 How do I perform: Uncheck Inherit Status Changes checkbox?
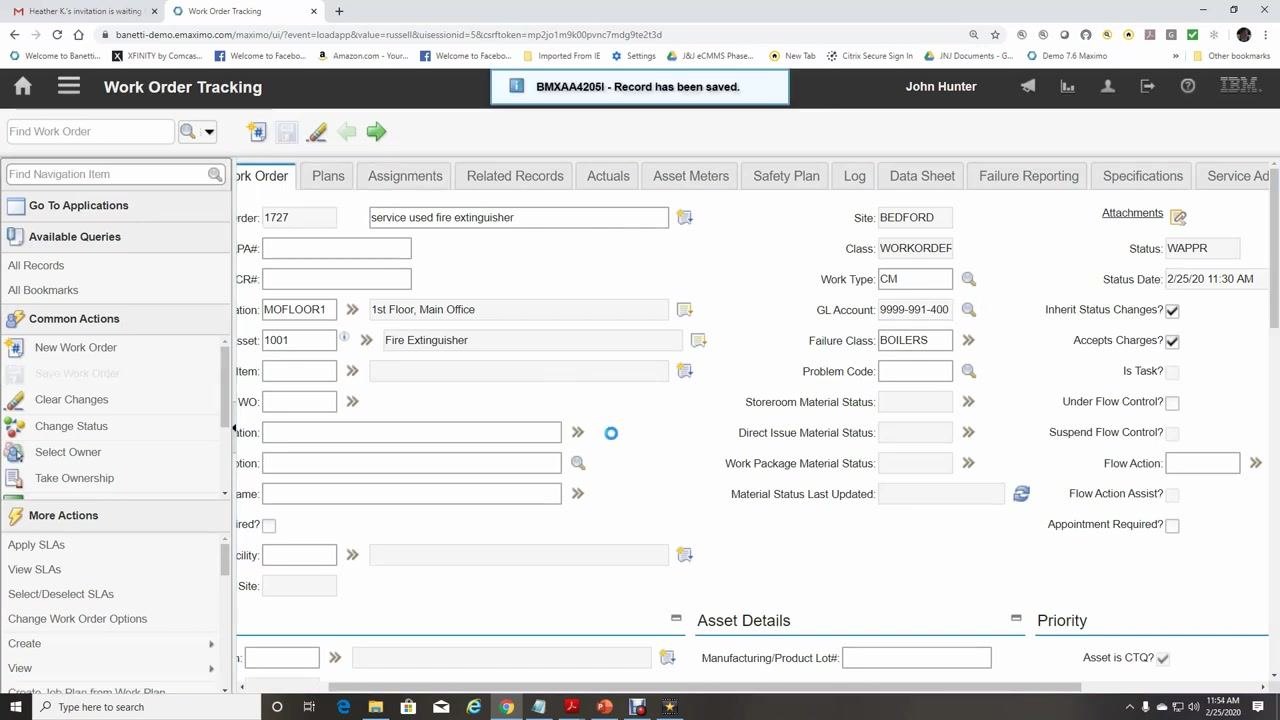coord(1172,311)
